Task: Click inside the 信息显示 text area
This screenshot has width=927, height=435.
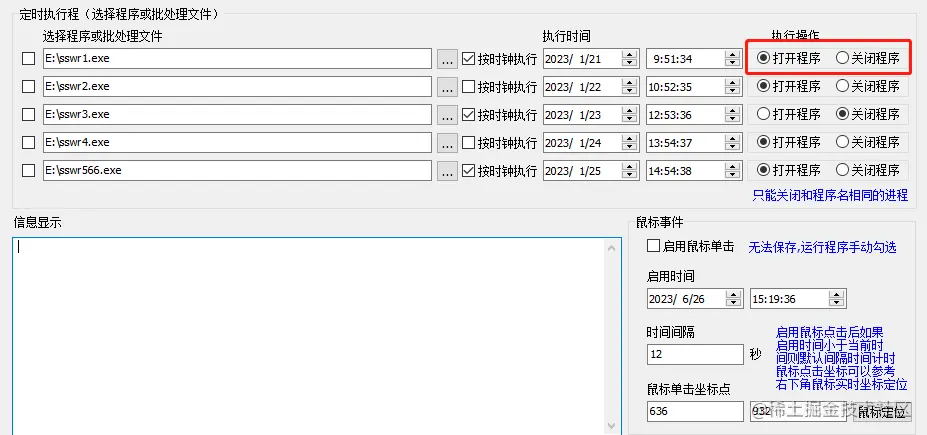Action: click(x=307, y=336)
